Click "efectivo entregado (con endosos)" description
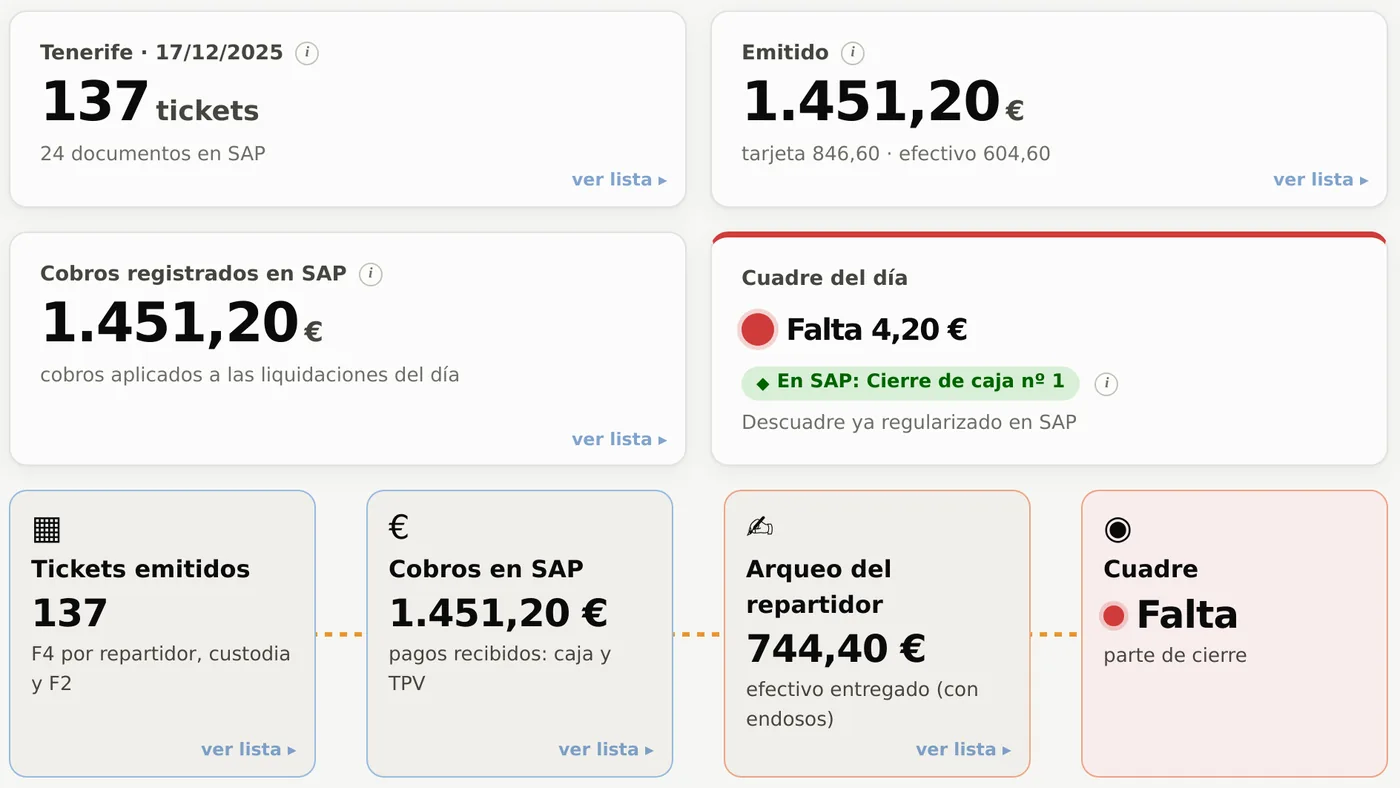Screen dimensions: 1400x788 point(862,704)
